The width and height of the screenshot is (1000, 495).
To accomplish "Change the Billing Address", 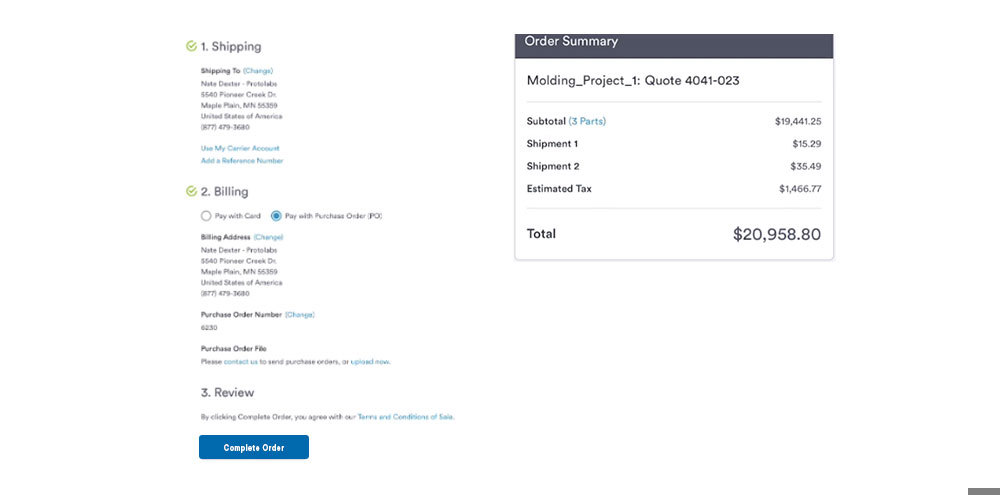I will [269, 237].
